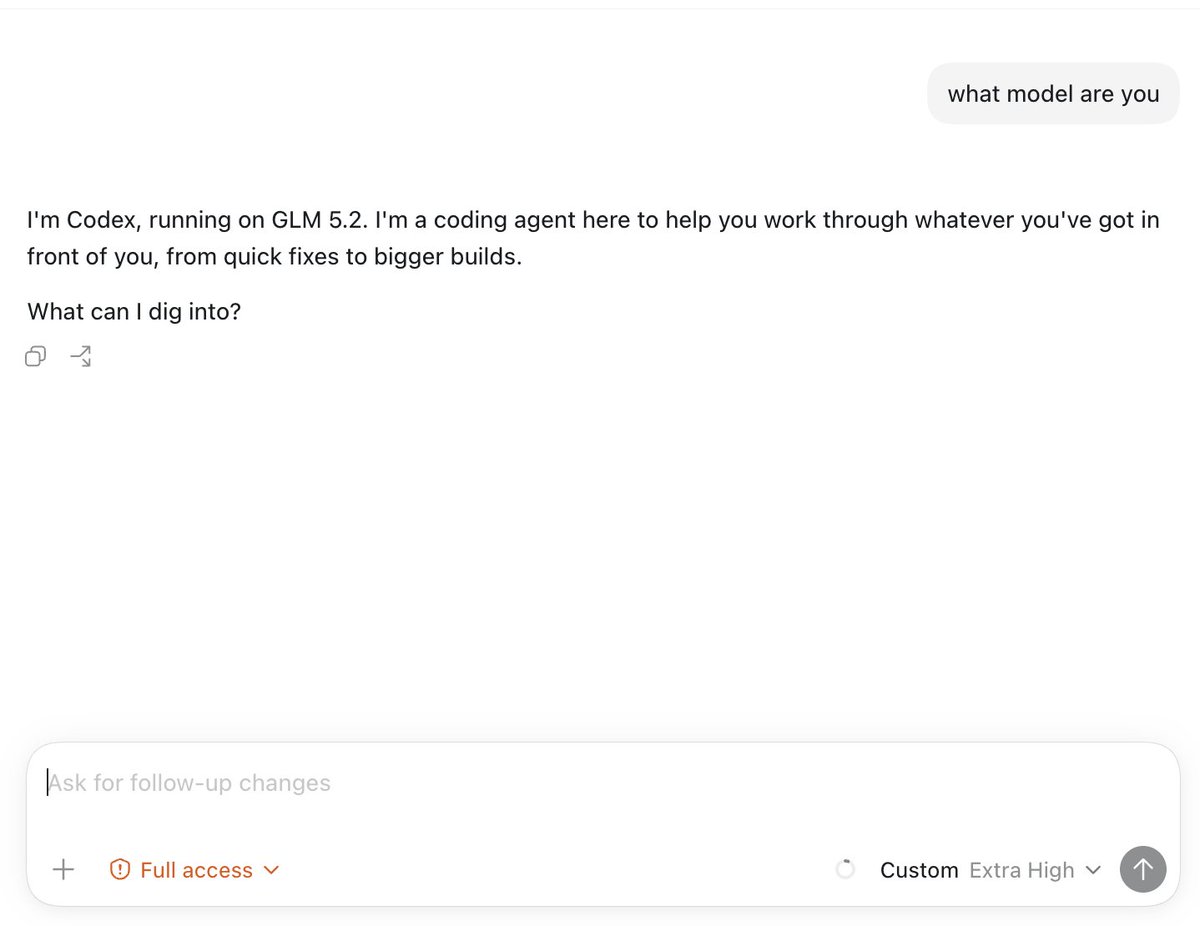Copy the Codex response with the copy icon

click(36, 356)
